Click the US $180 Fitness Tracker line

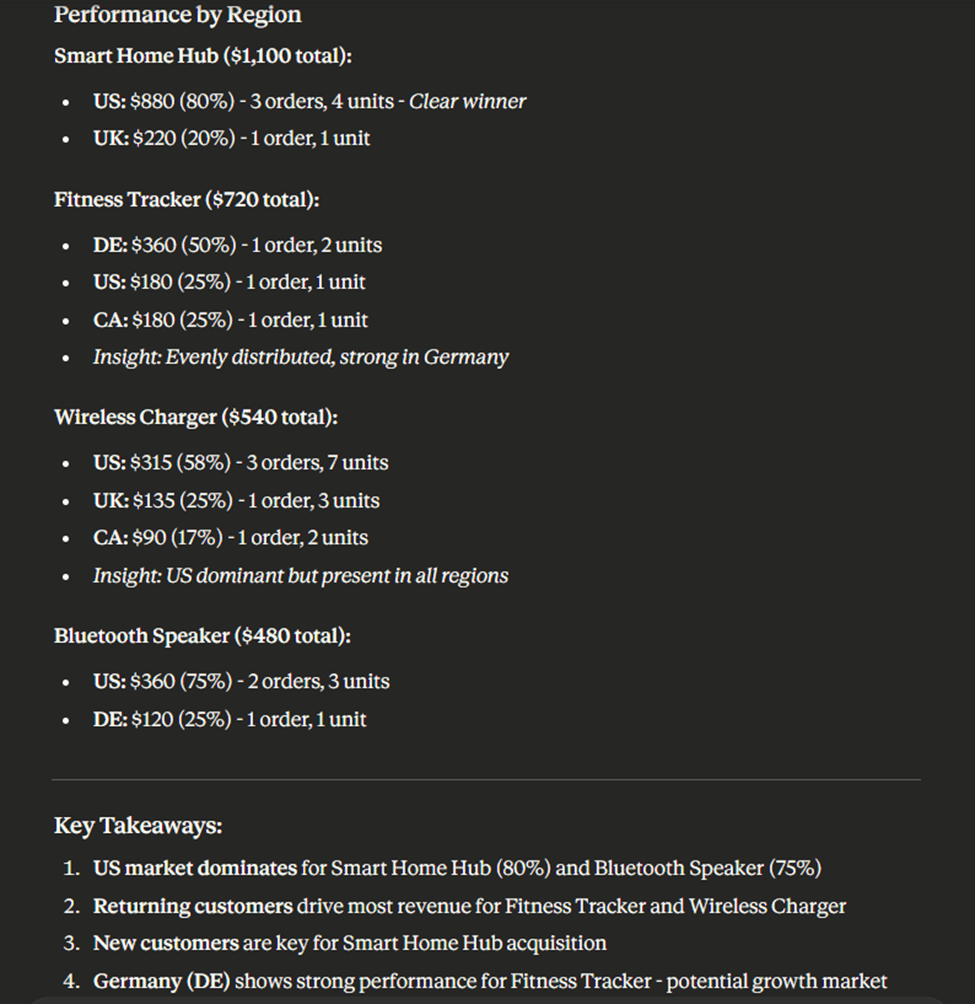pos(229,282)
